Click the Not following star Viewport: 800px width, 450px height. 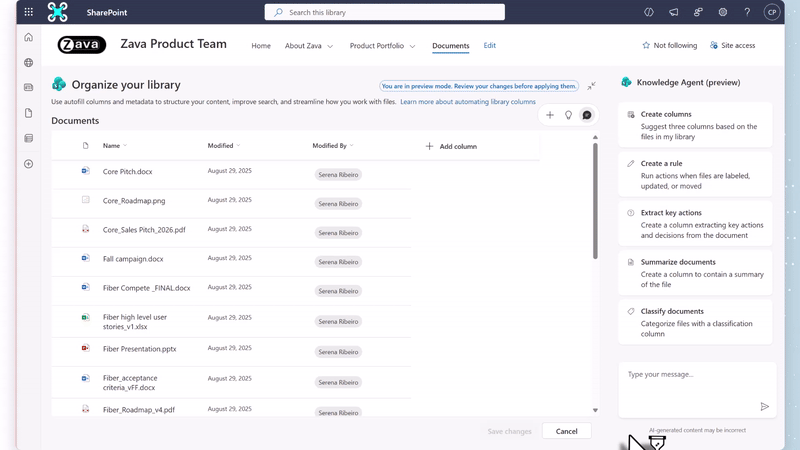[646, 45]
